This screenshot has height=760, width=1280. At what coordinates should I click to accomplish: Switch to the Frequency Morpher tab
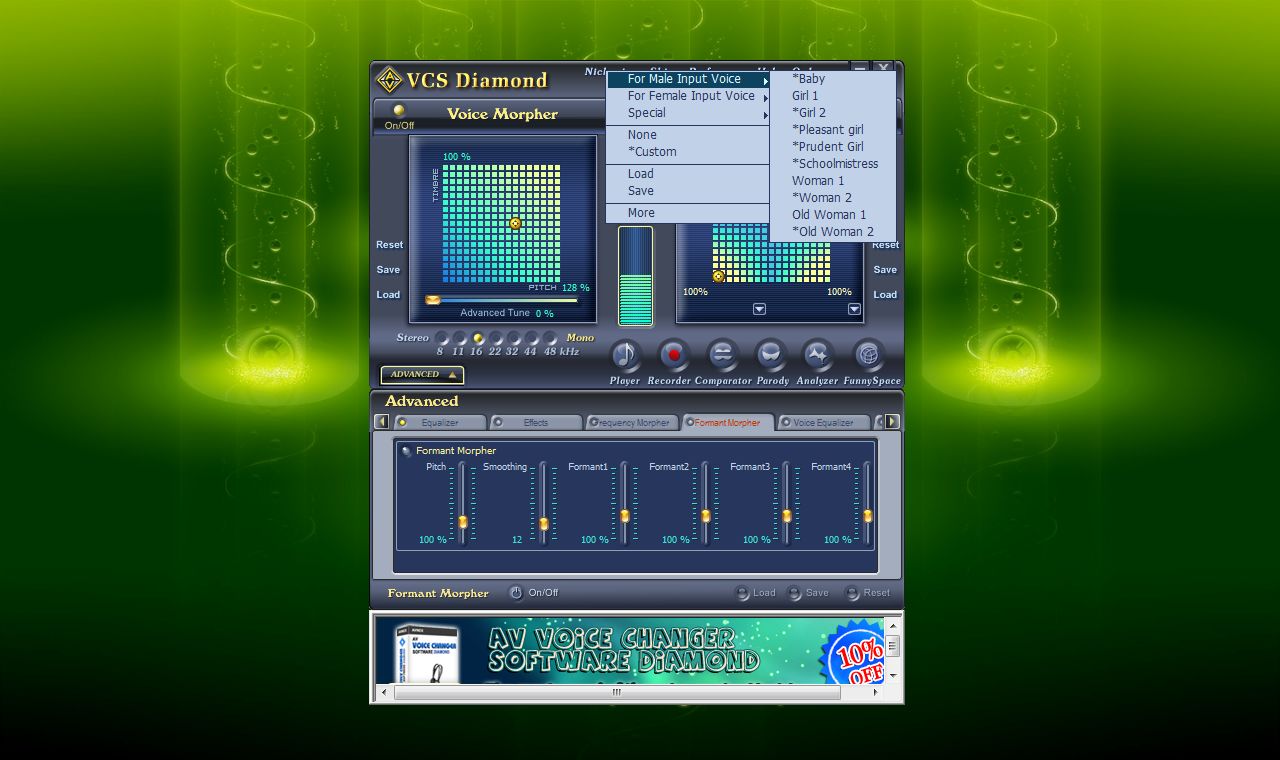point(632,423)
